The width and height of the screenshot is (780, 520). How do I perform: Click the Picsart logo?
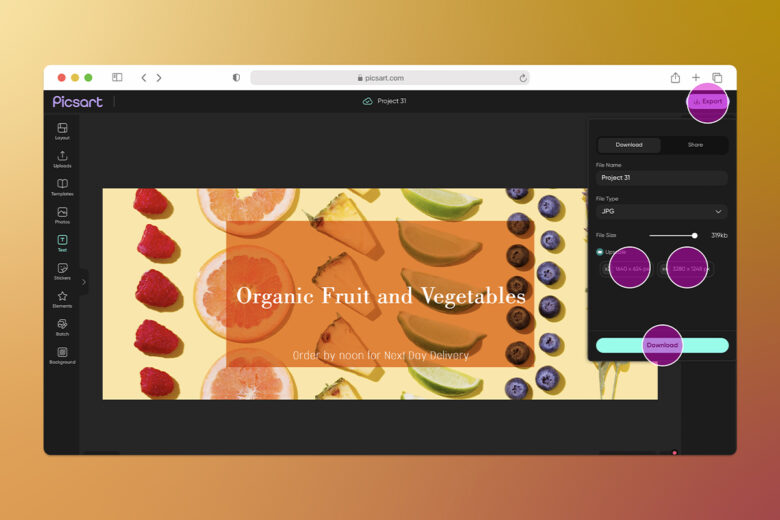pyautogui.click(x=78, y=102)
